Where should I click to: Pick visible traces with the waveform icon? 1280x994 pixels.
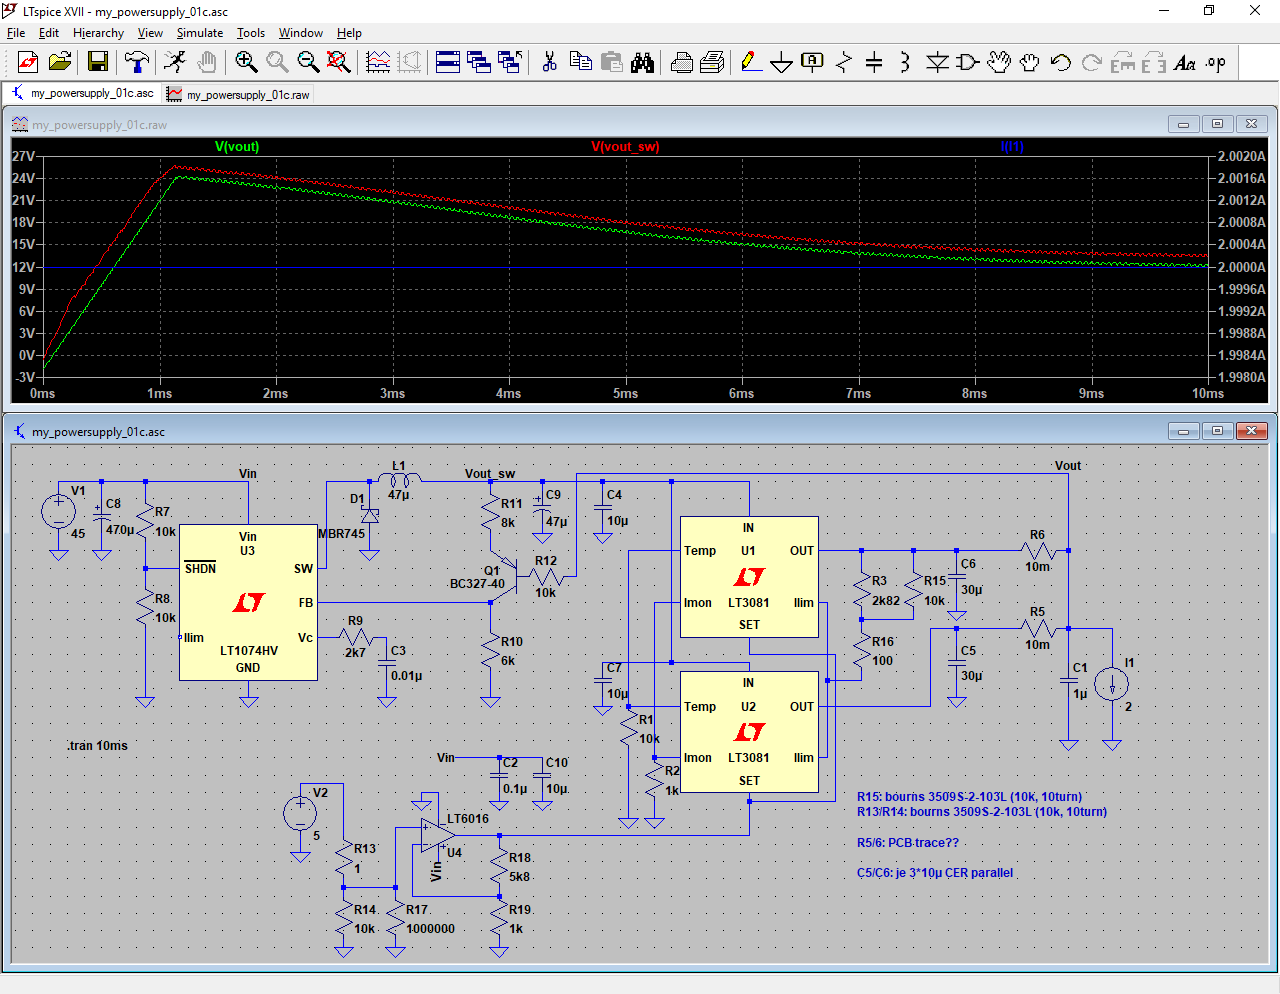[378, 62]
